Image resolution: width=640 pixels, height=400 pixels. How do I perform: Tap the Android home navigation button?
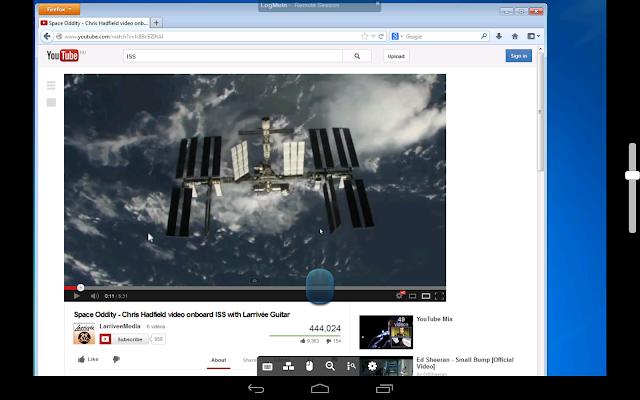320,388
